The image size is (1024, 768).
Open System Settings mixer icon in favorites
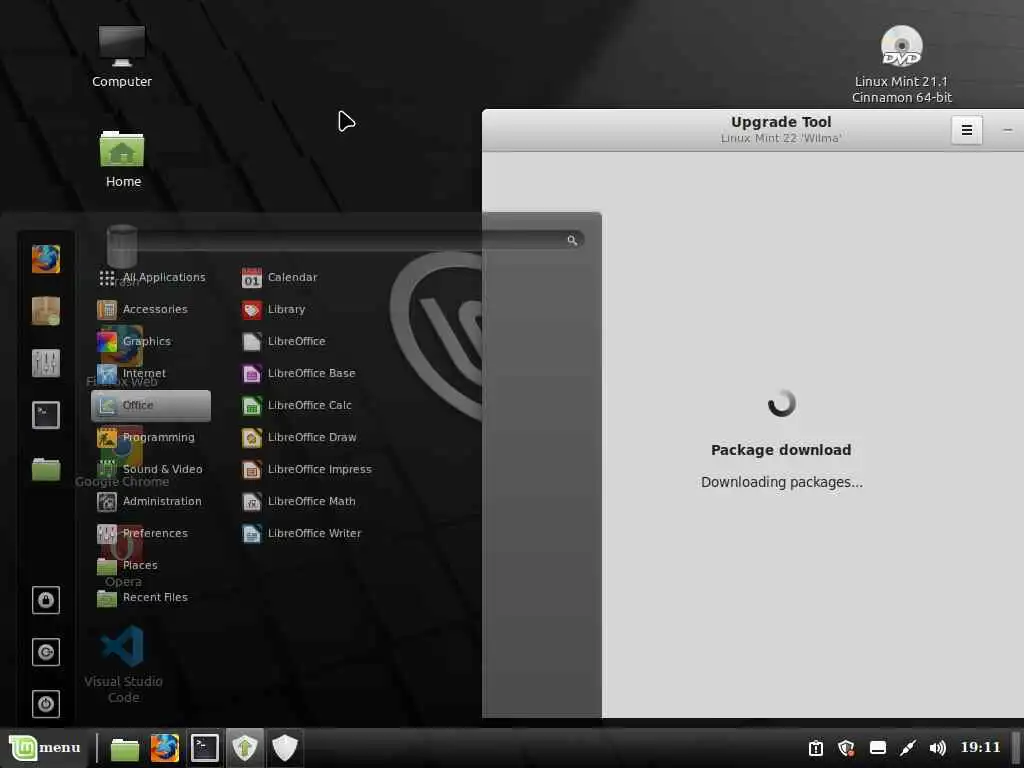pos(46,363)
